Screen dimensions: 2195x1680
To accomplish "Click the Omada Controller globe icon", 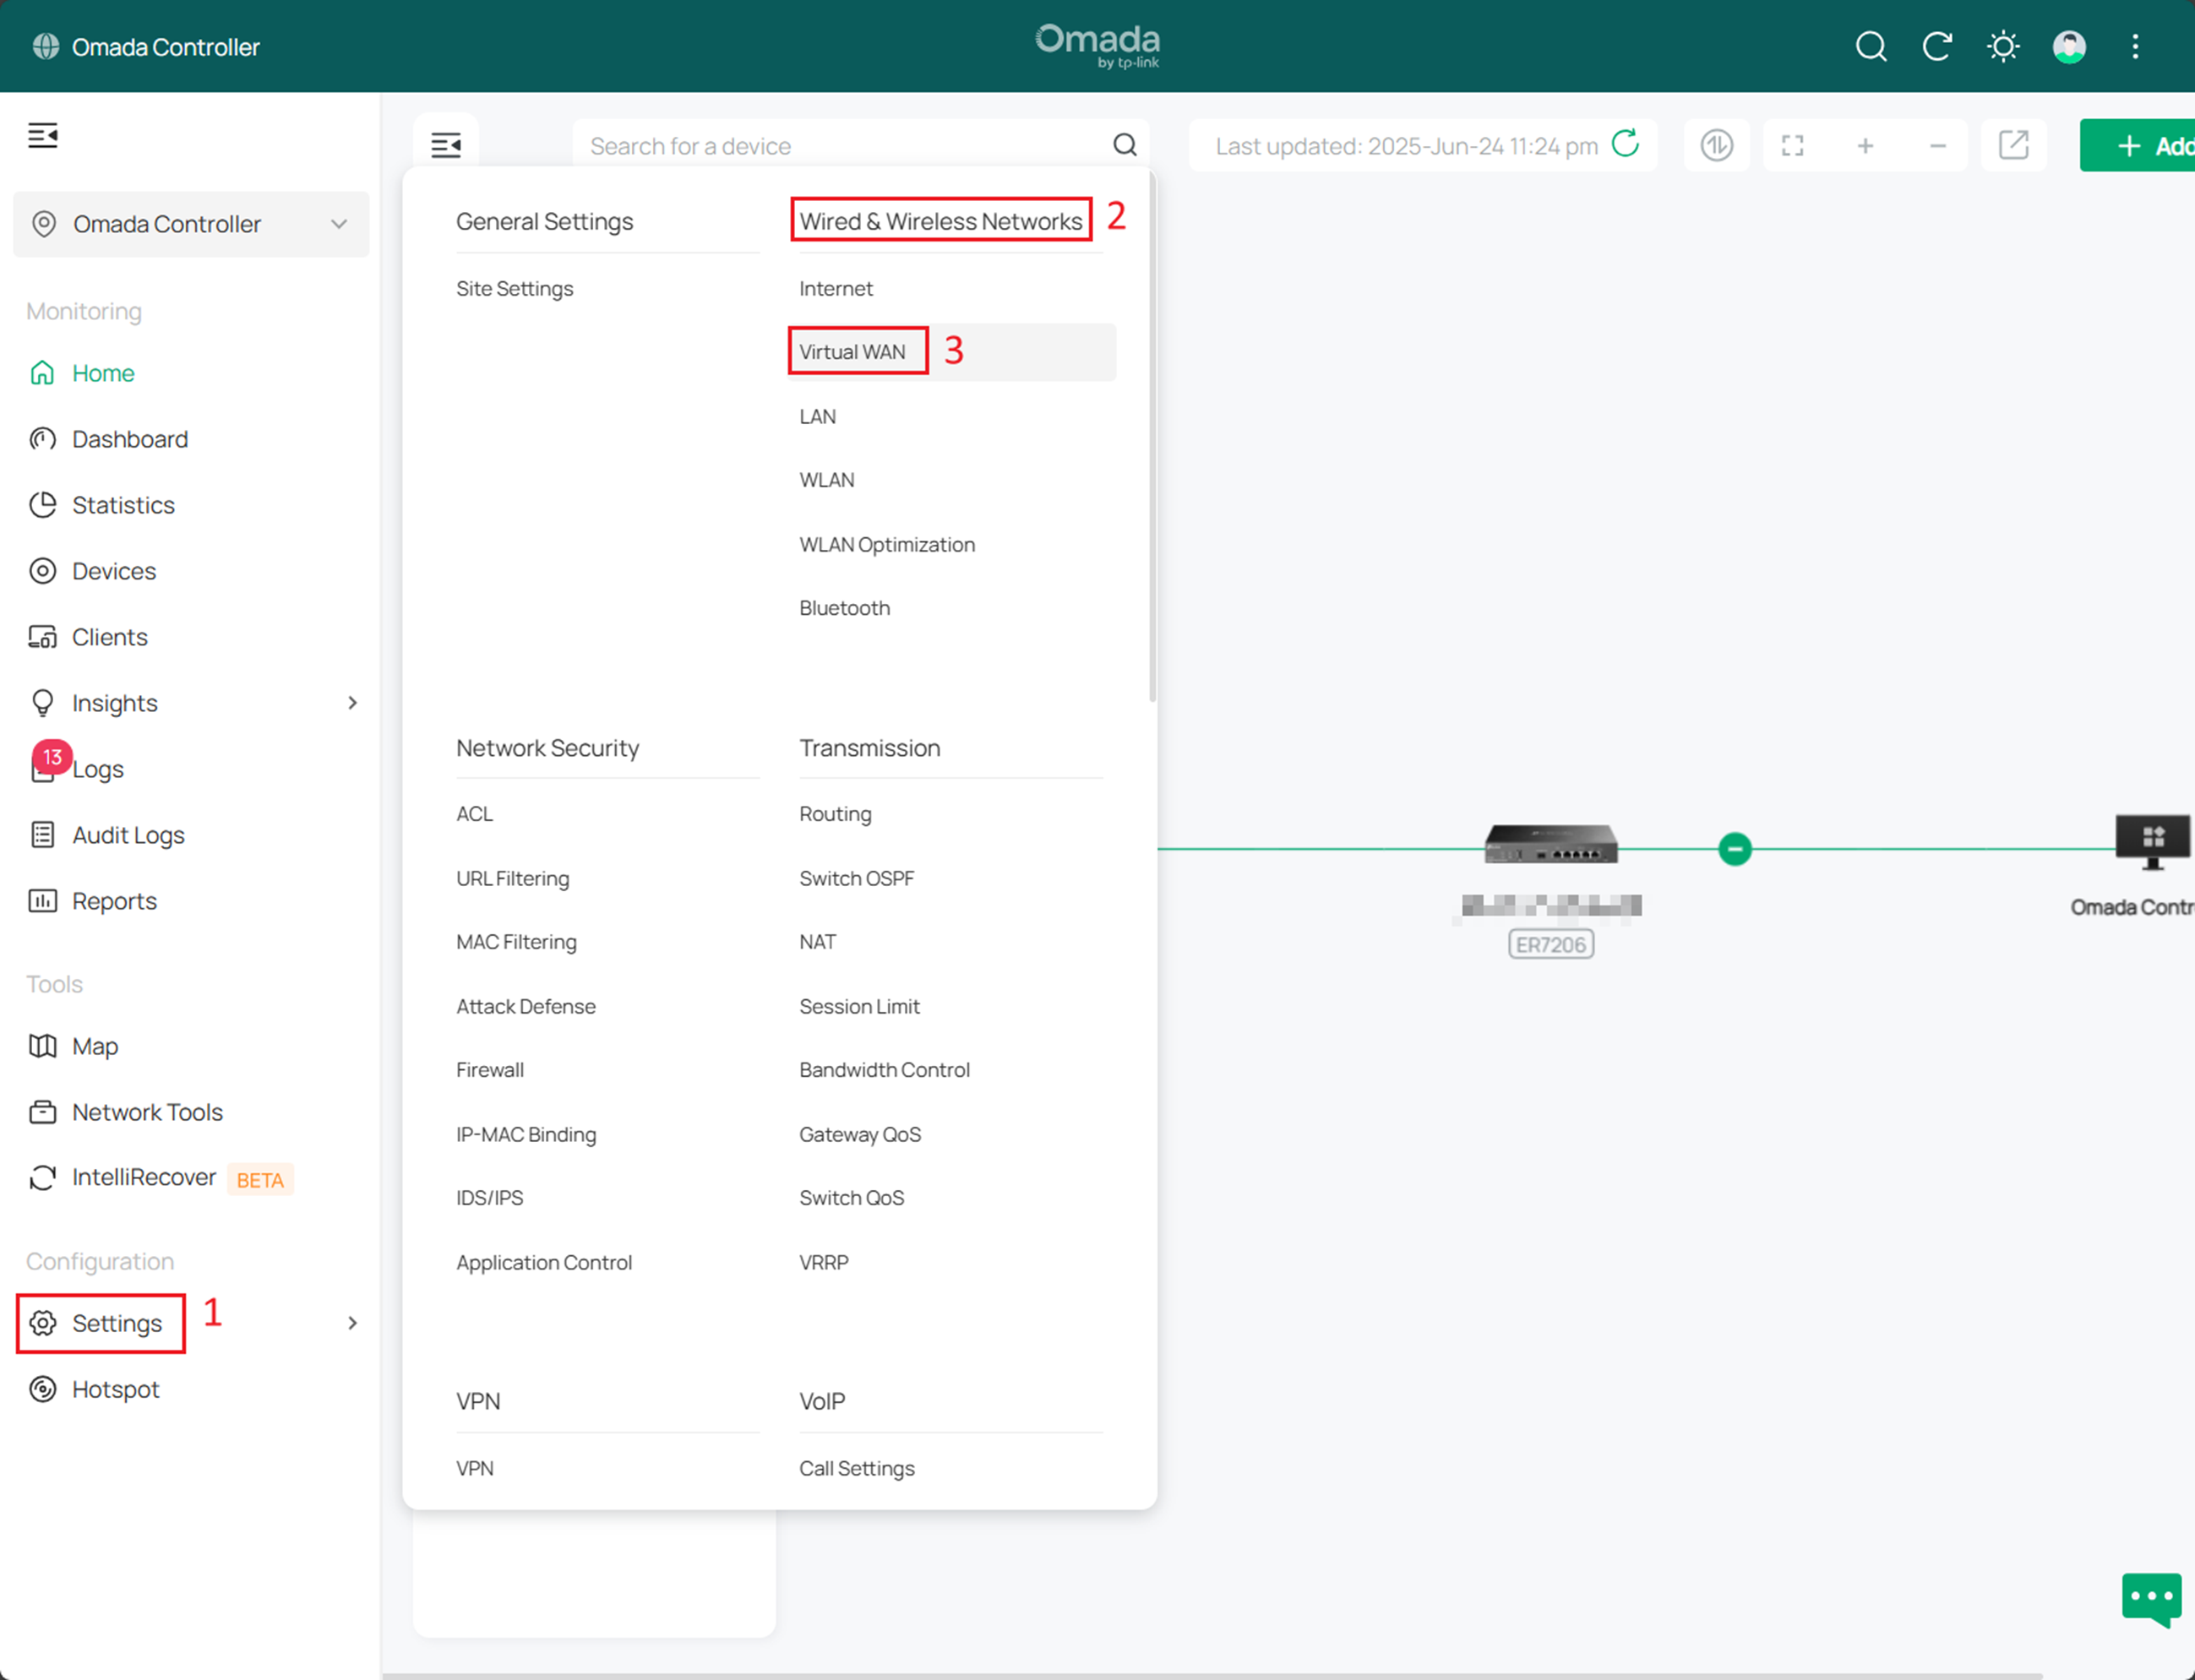I will click(46, 46).
